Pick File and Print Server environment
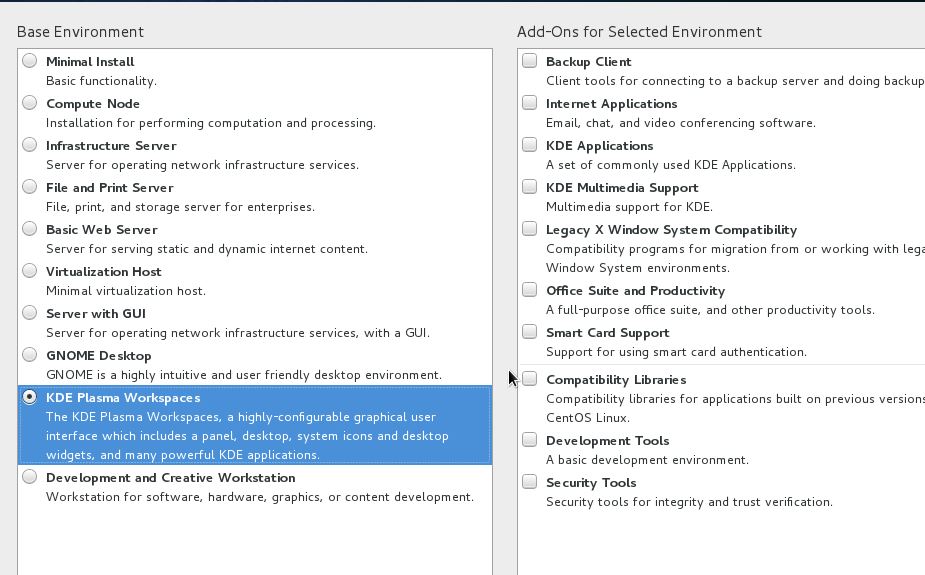This screenshot has width=925, height=575. 30,187
